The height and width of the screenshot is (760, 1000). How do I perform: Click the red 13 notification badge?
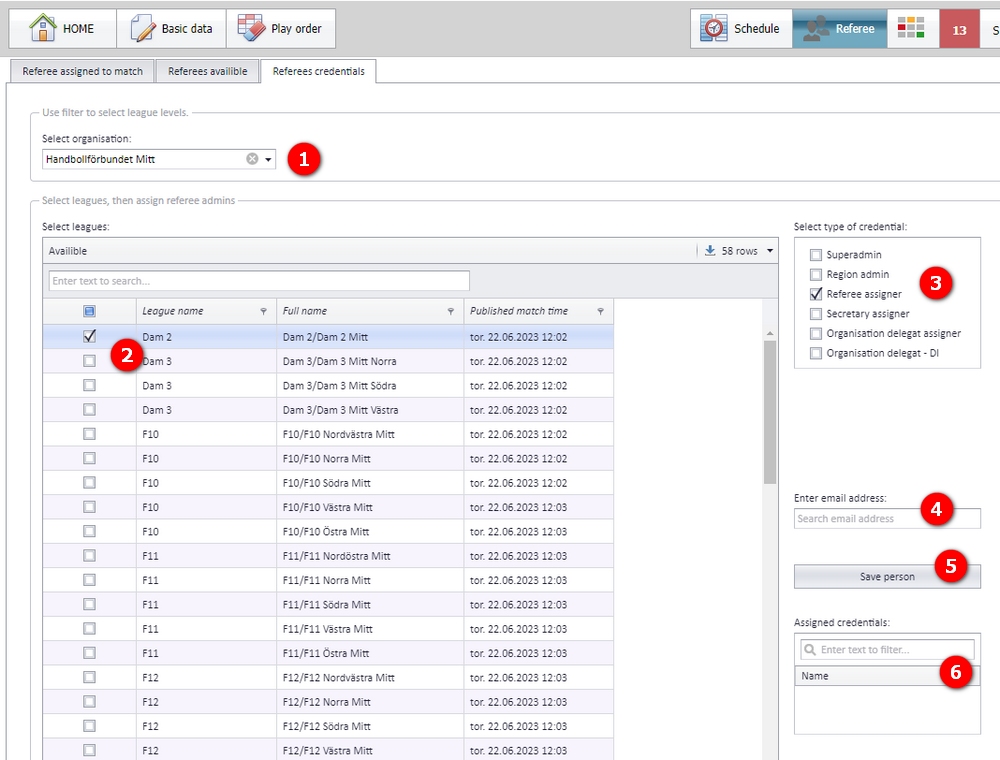pyautogui.click(x=959, y=29)
